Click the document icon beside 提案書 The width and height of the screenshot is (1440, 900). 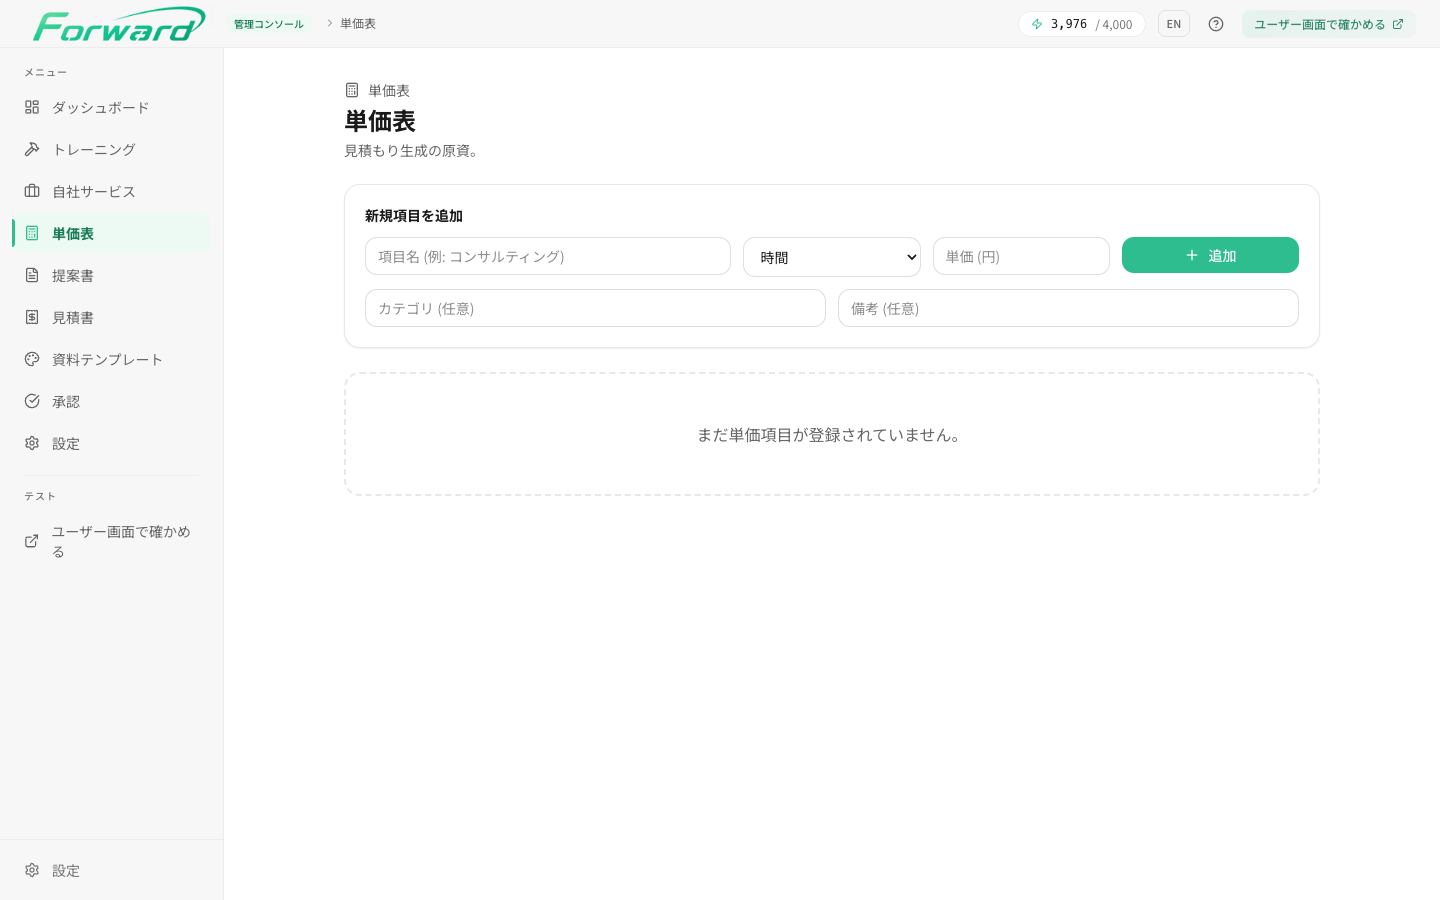pos(32,275)
